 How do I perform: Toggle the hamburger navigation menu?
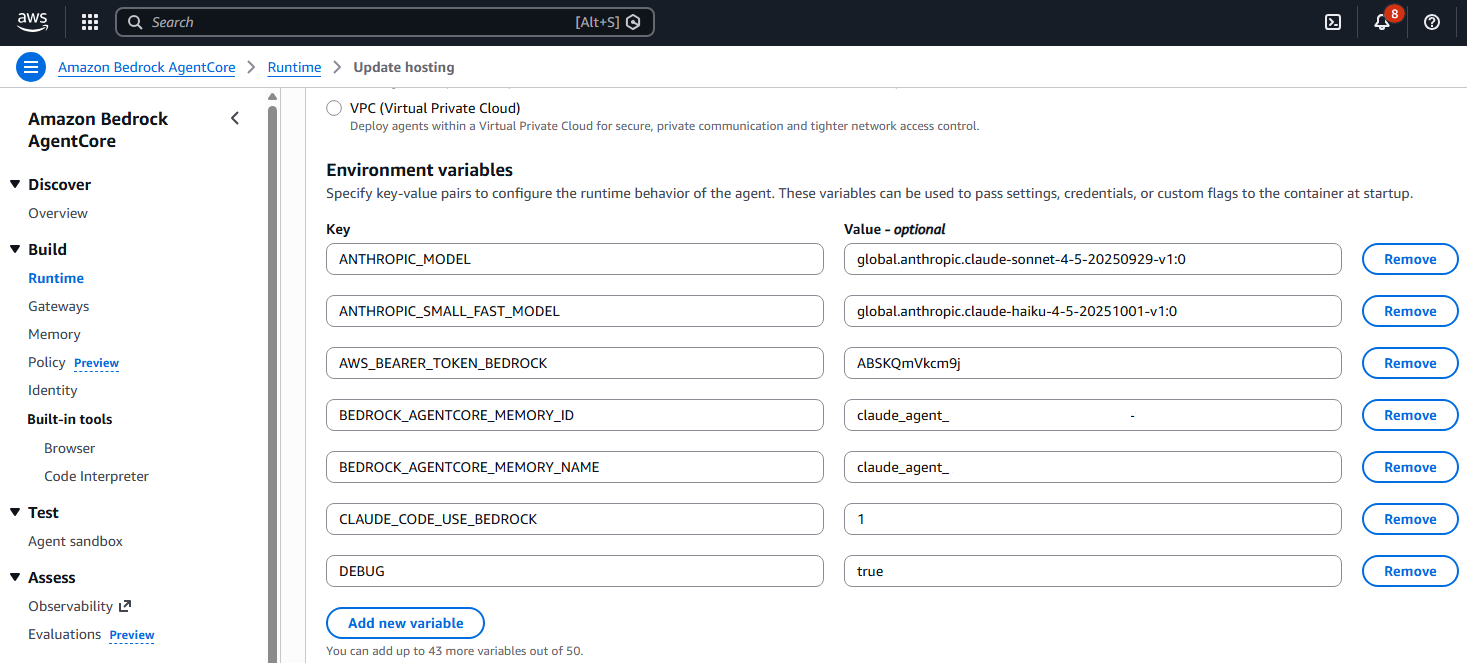[x=31, y=68]
